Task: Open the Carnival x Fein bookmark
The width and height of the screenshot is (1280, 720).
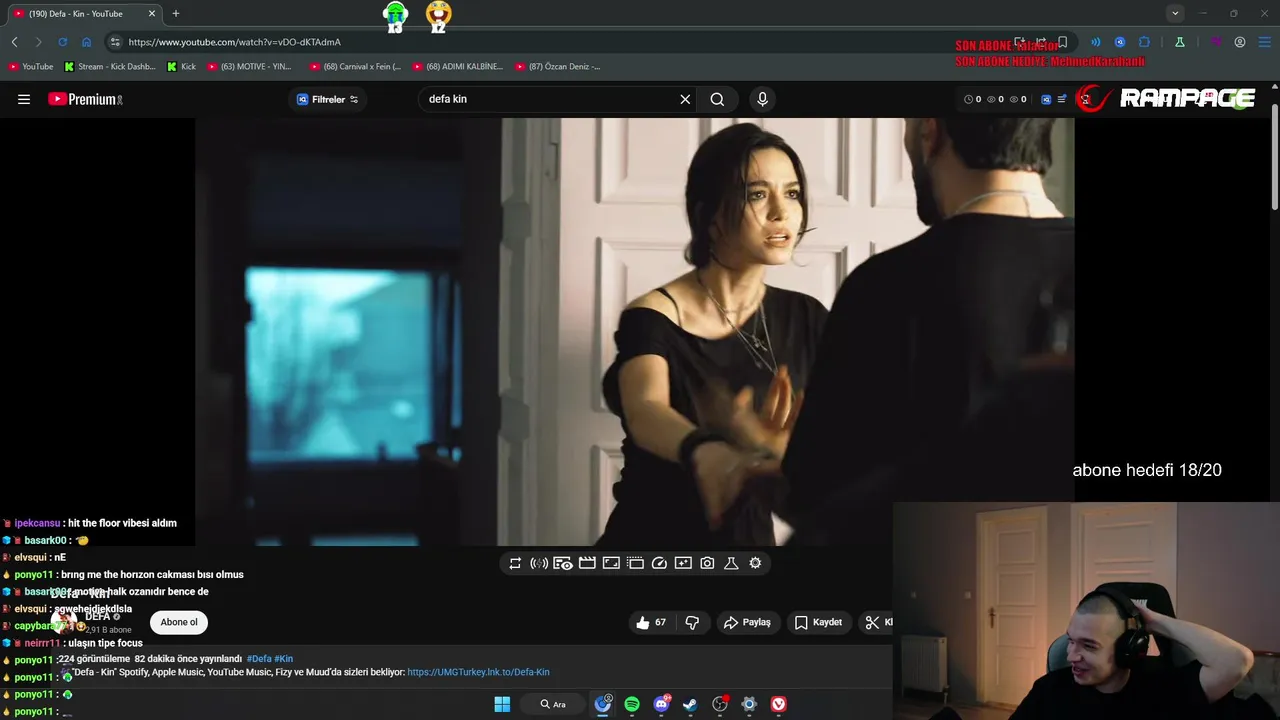Action: (x=355, y=66)
